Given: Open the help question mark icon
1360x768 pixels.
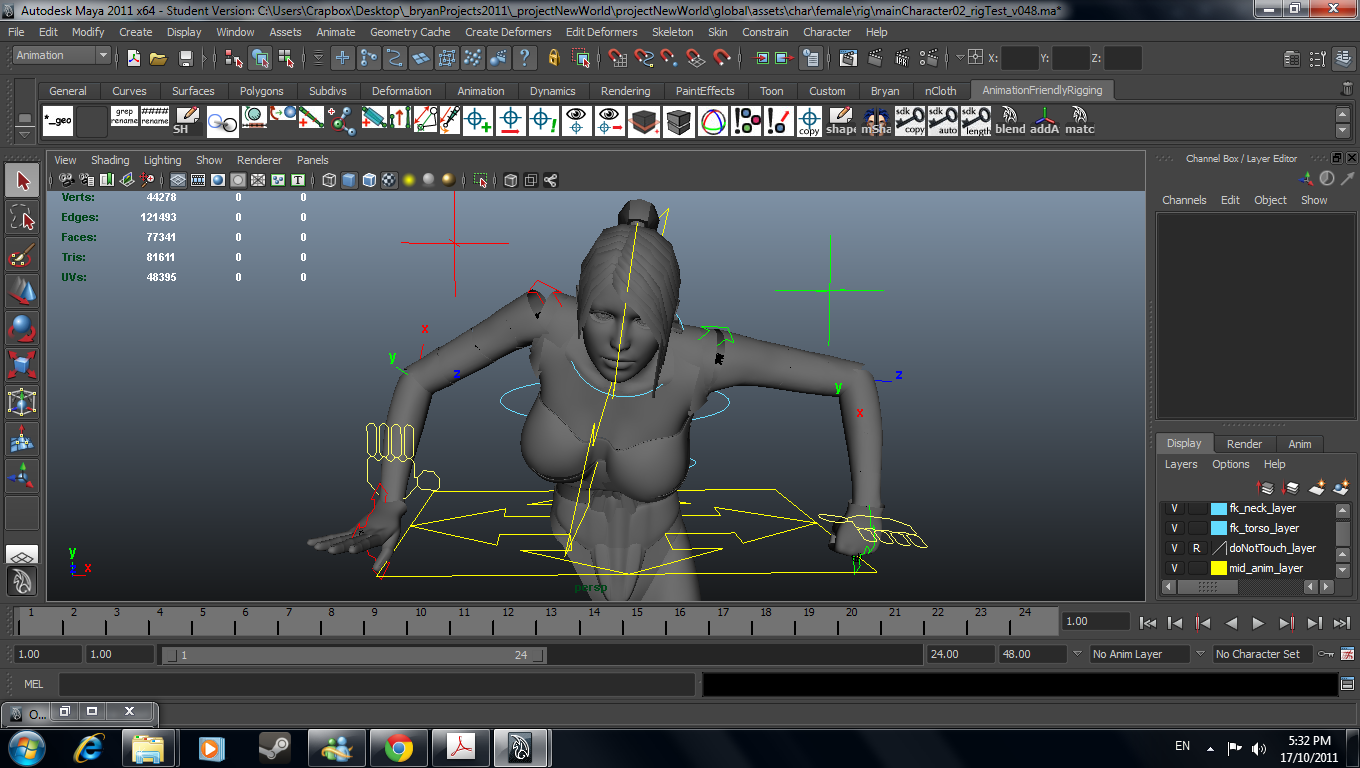Looking at the screenshot, I should click(523, 59).
